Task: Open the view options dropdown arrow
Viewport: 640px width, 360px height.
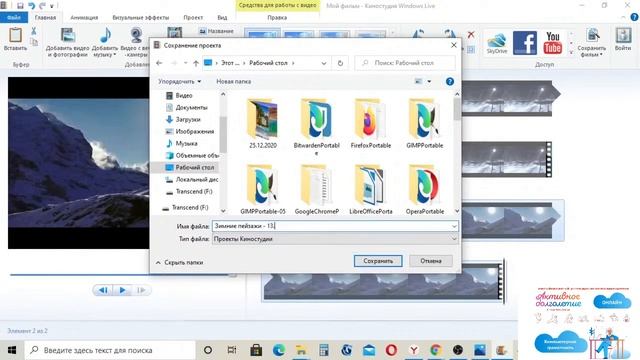Action: 429,82
